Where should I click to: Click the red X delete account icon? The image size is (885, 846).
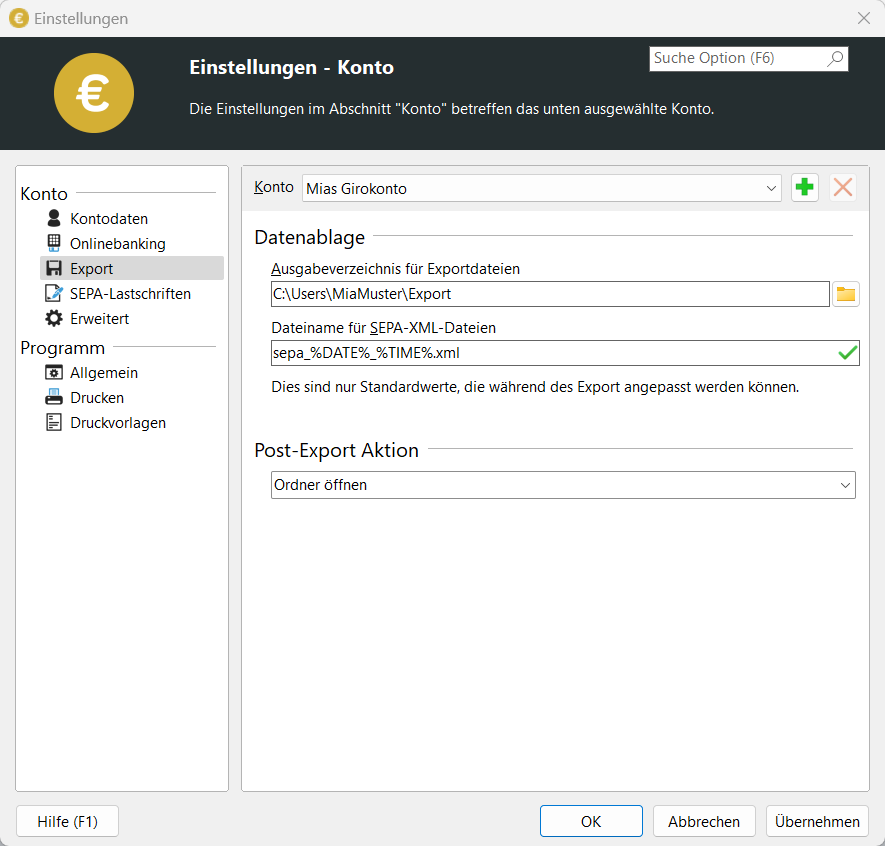(843, 187)
